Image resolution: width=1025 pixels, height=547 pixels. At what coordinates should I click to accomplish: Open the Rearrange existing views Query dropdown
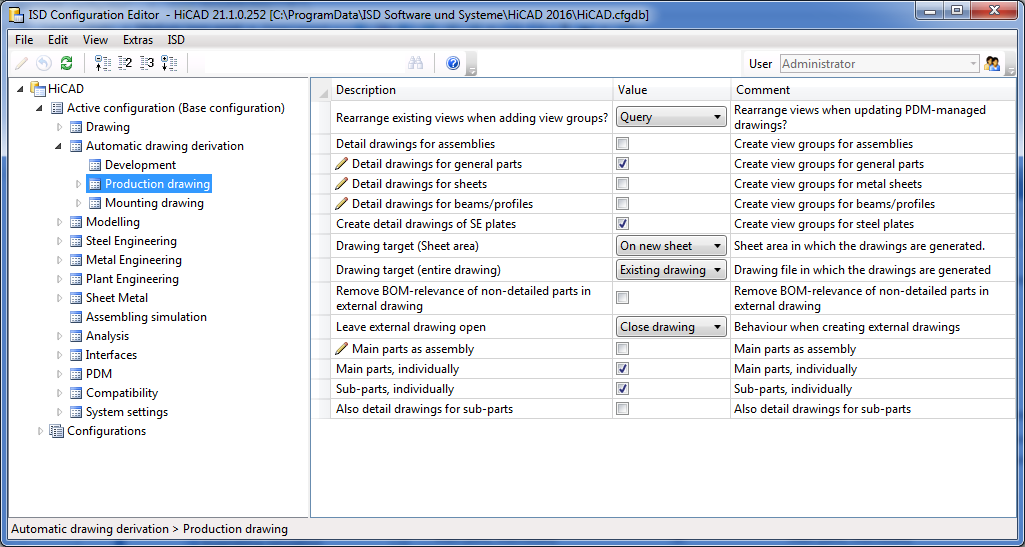[671, 117]
